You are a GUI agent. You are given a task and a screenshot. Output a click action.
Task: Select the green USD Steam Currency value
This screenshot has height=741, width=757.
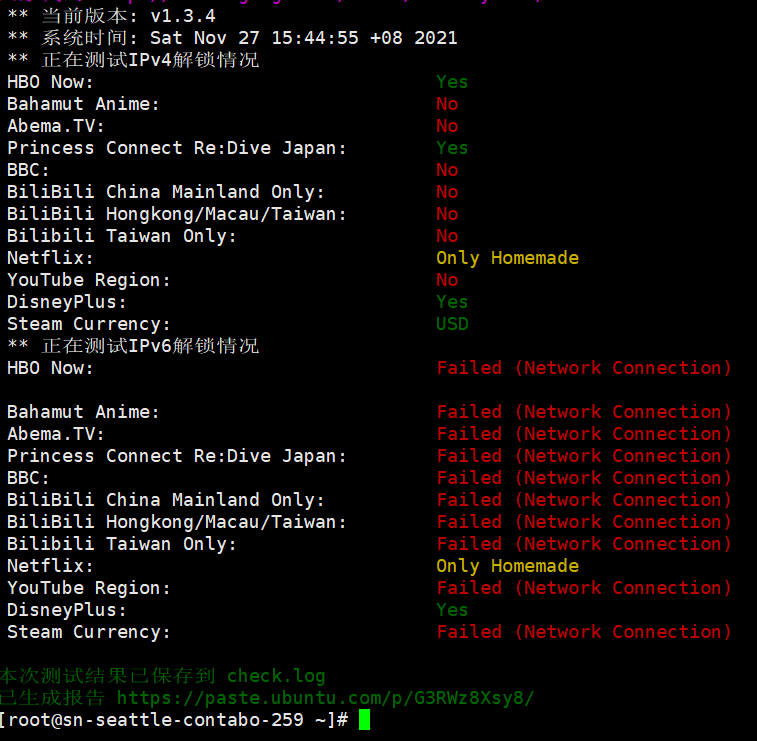[x=452, y=324]
